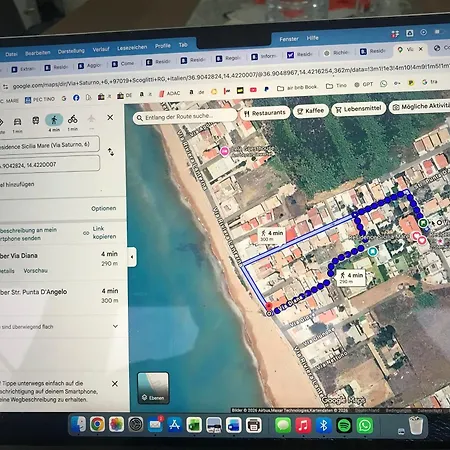Open WhatsApp from the Dock
The image size is (450, 450).
pos(365,426)
